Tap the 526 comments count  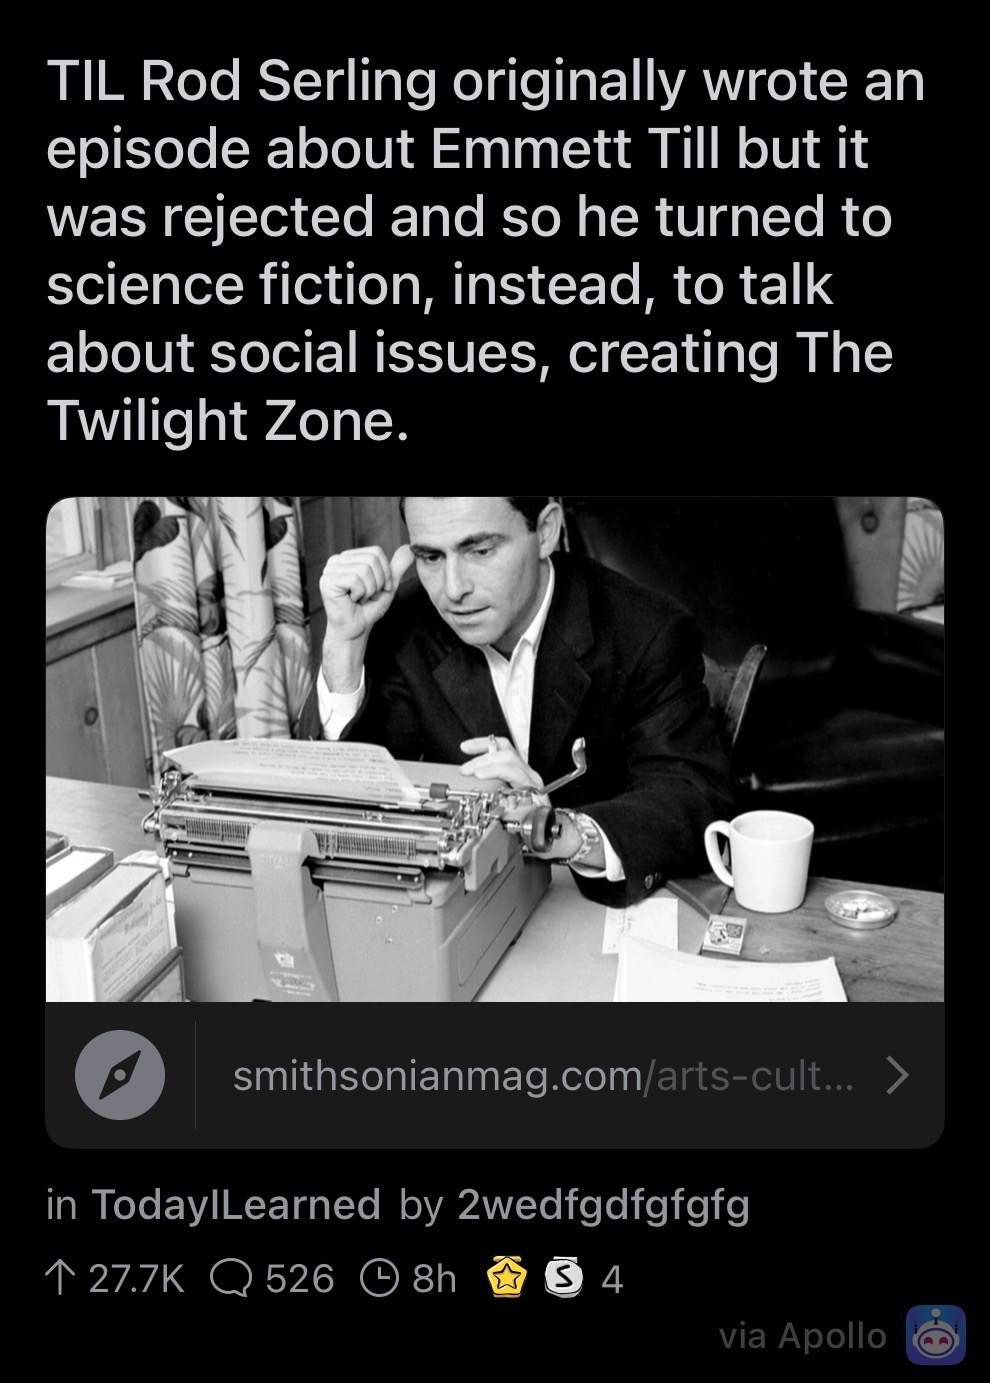(300, 1279)
